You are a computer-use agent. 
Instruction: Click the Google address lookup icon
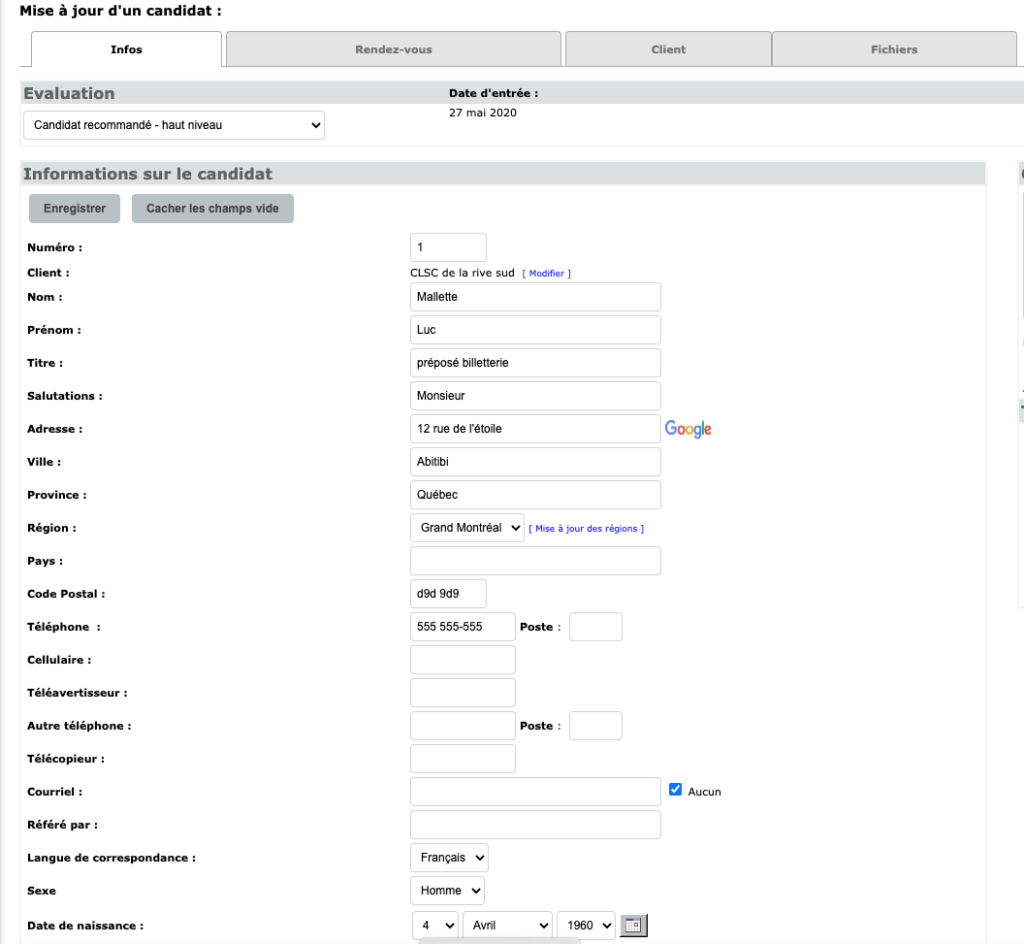(688, 429)
